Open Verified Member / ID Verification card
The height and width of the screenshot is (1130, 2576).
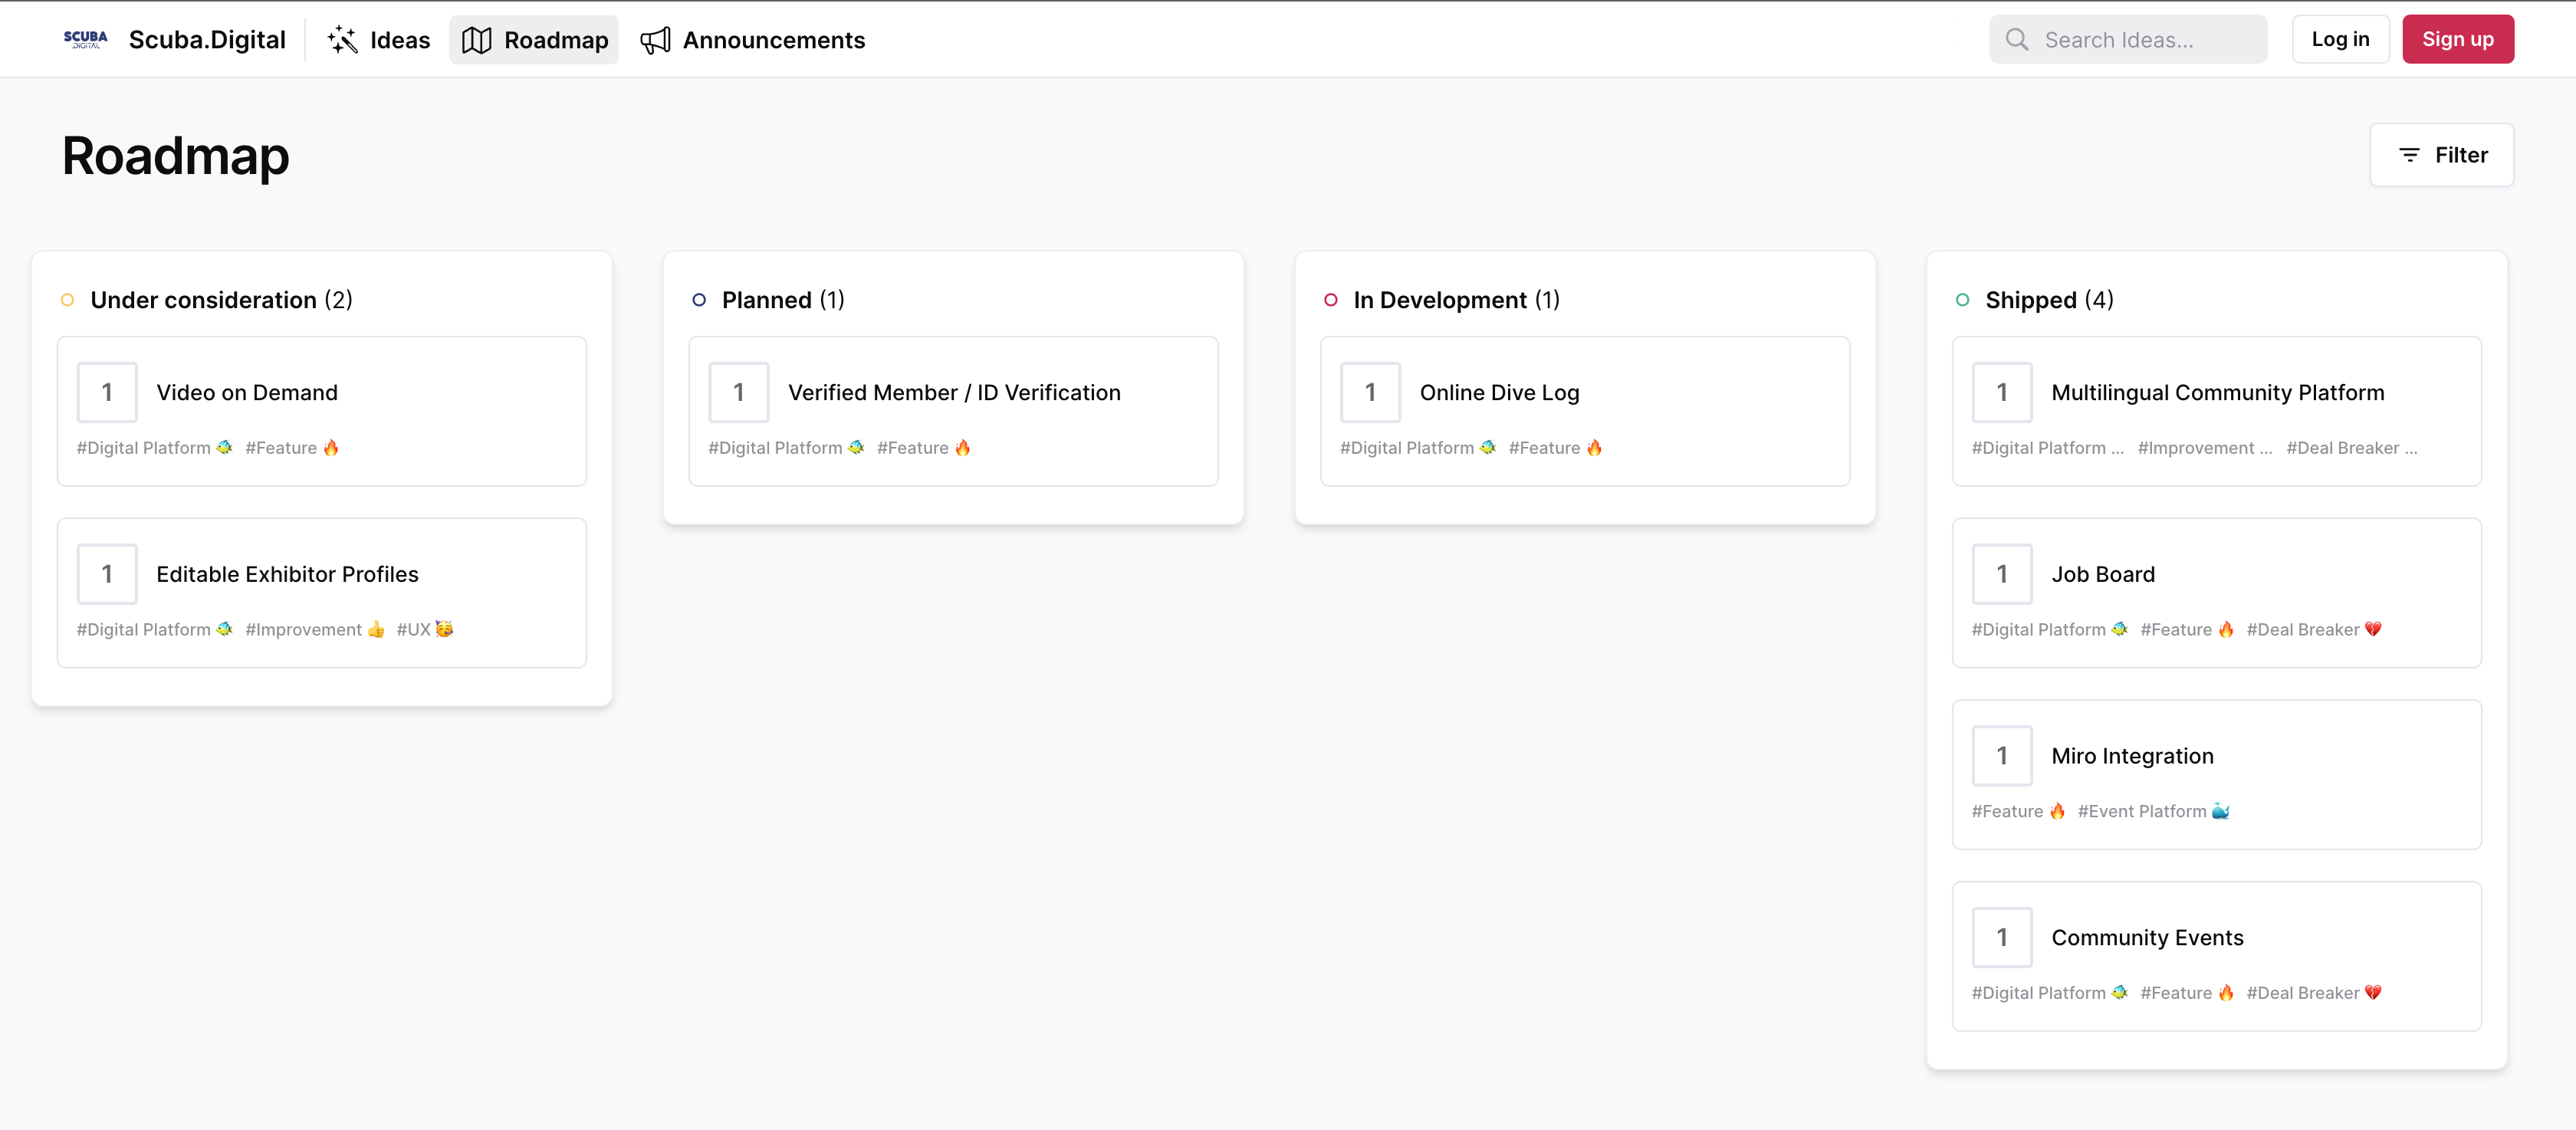[954, 393]
